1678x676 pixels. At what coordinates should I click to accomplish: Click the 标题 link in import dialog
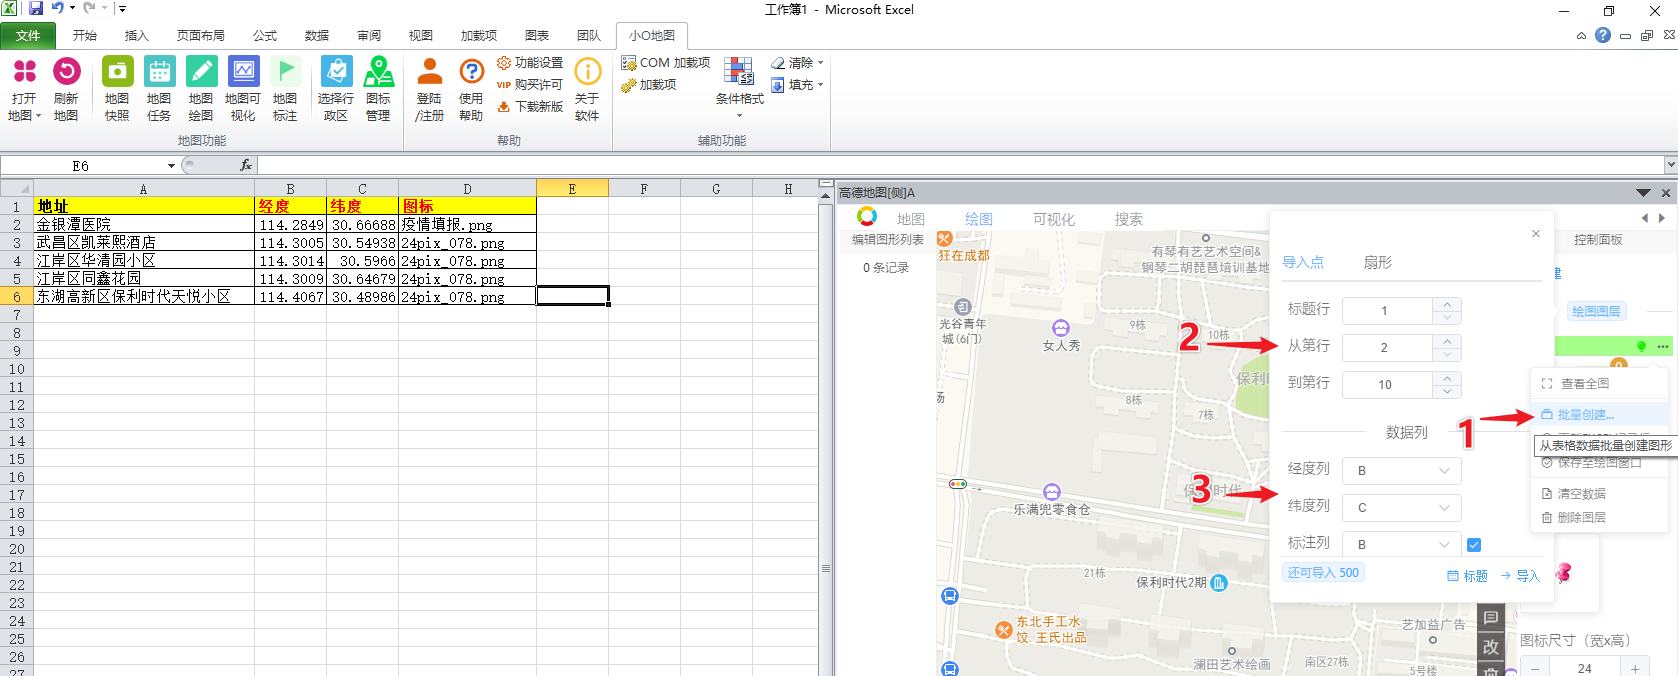tap(1467, 576)
